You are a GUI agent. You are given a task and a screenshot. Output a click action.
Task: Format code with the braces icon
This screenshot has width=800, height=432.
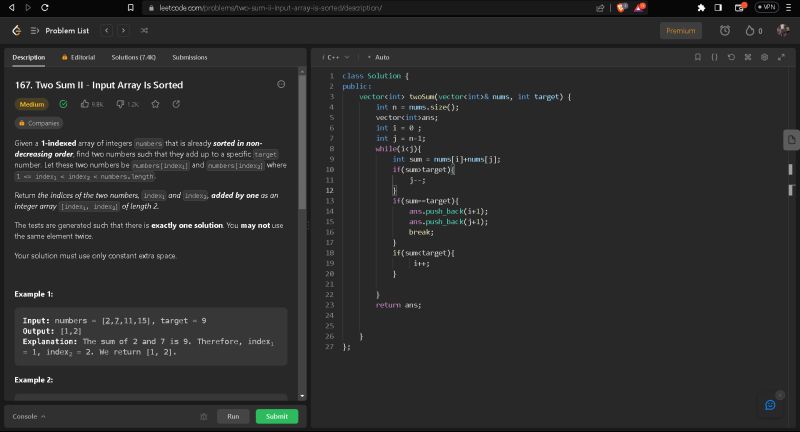(714, 57)
